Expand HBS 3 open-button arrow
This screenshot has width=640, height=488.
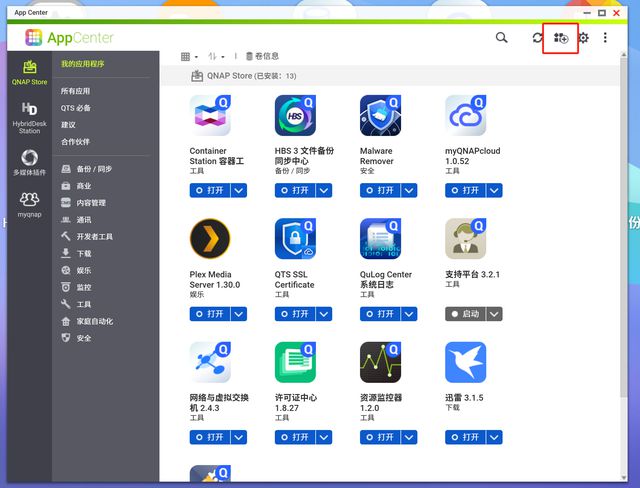[324, 191]
